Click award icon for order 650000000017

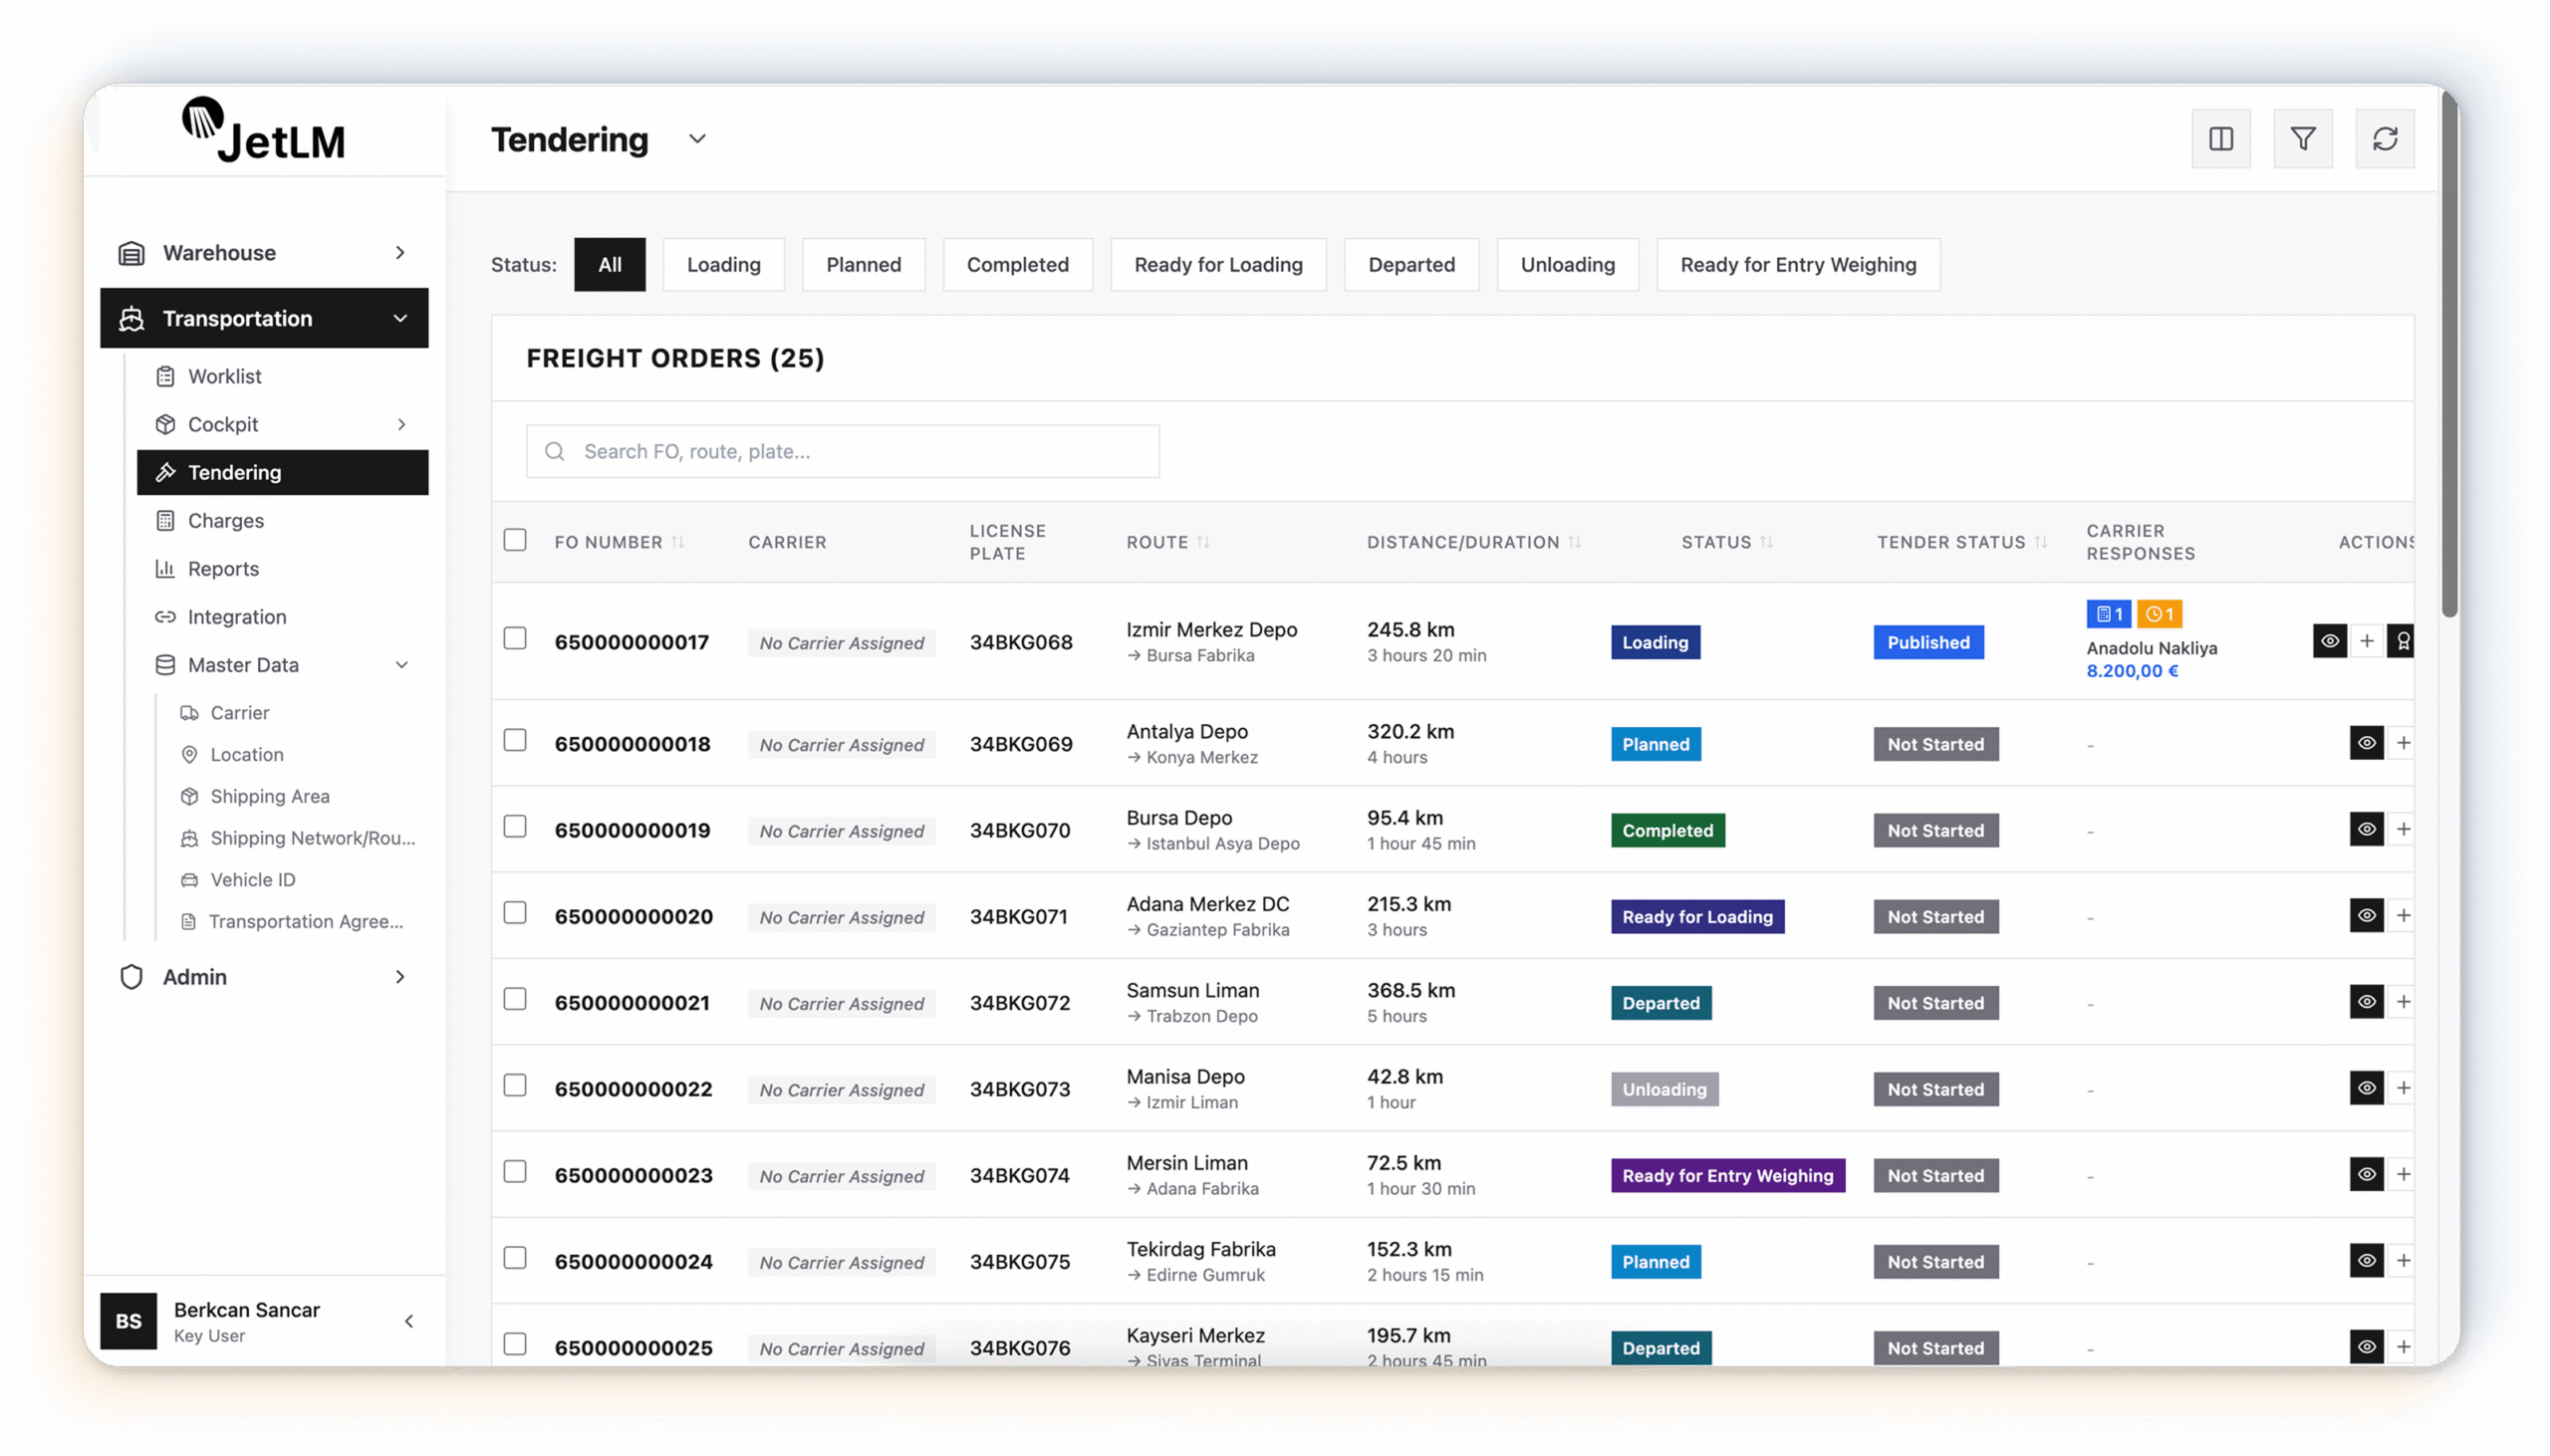[x=2401, y=641]
